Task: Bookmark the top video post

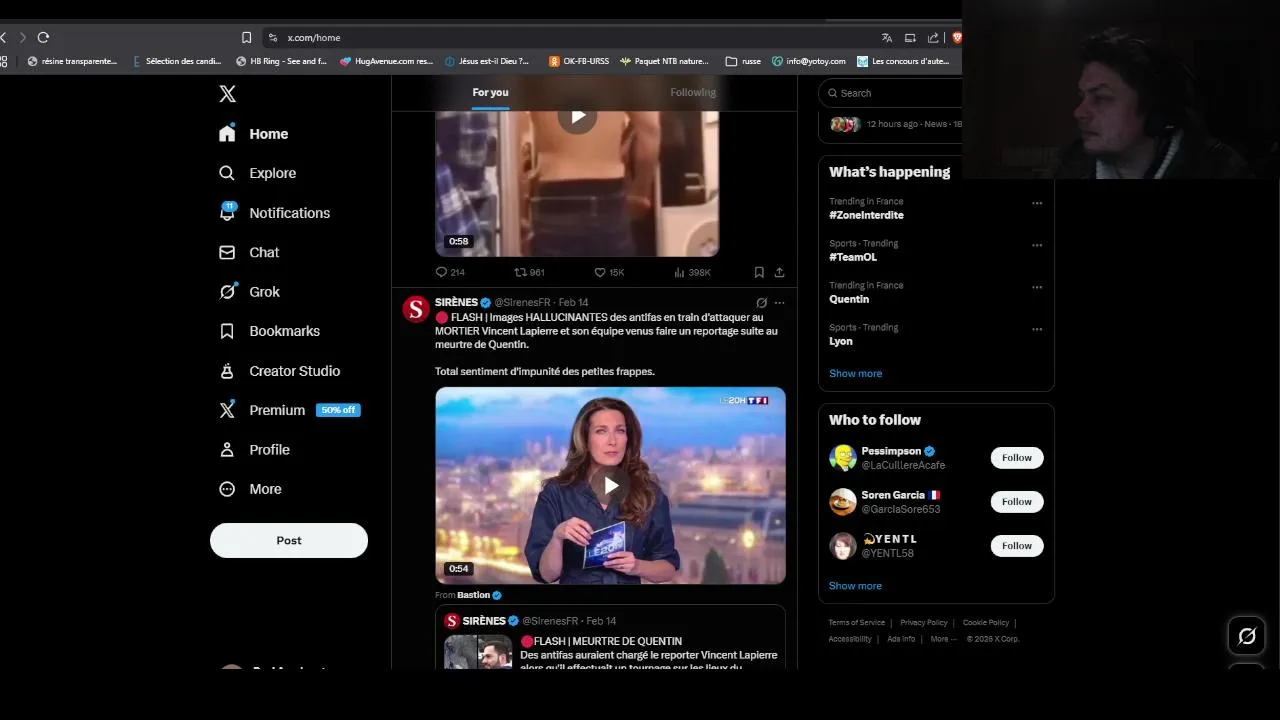Action: click(x=759, y=272)
